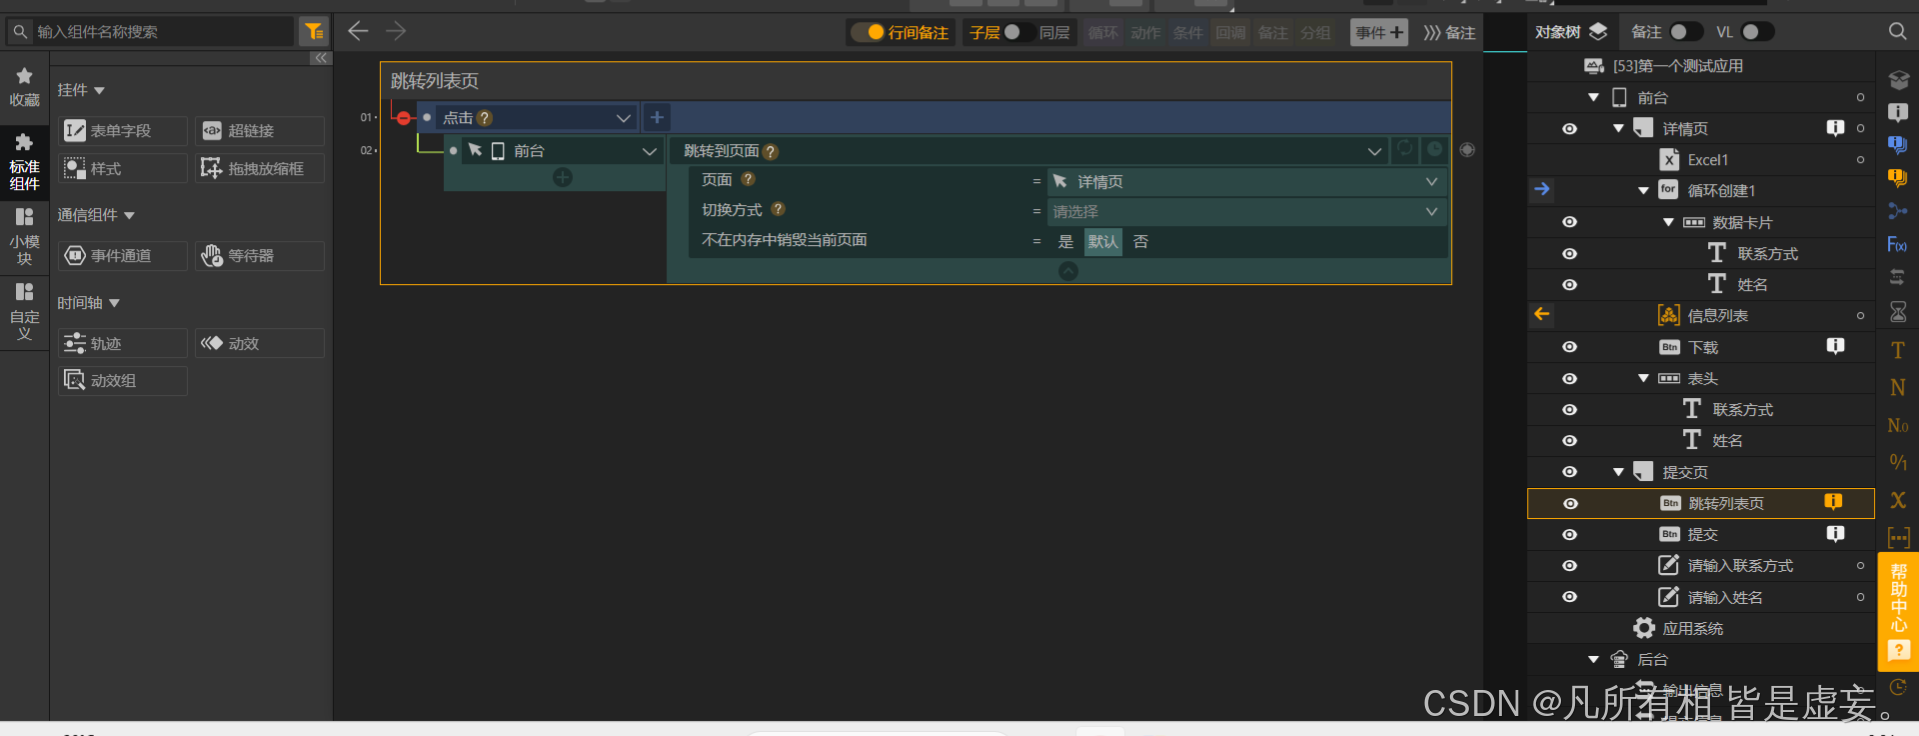Toggle the 备注 switch in object tree header
Screen dimensions: 1919x736
pyautogui.click(x=1686, y=32)
